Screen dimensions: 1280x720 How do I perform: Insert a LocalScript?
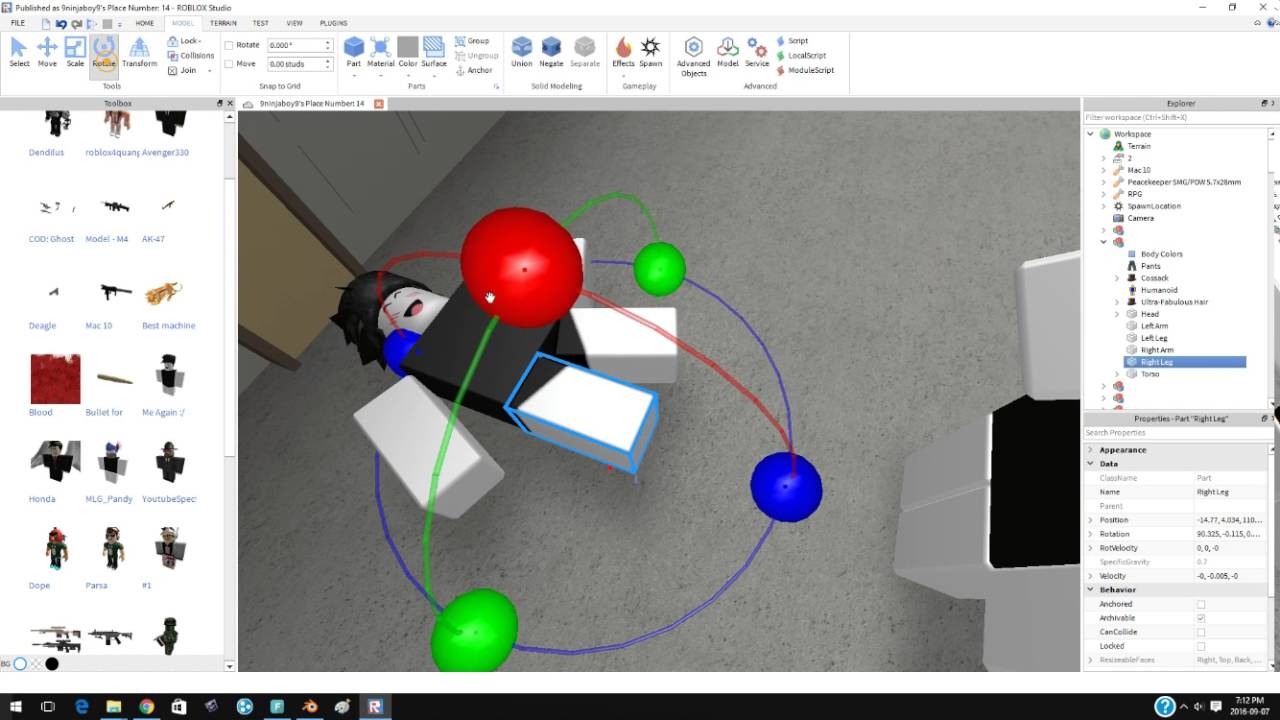pos(801,56)
